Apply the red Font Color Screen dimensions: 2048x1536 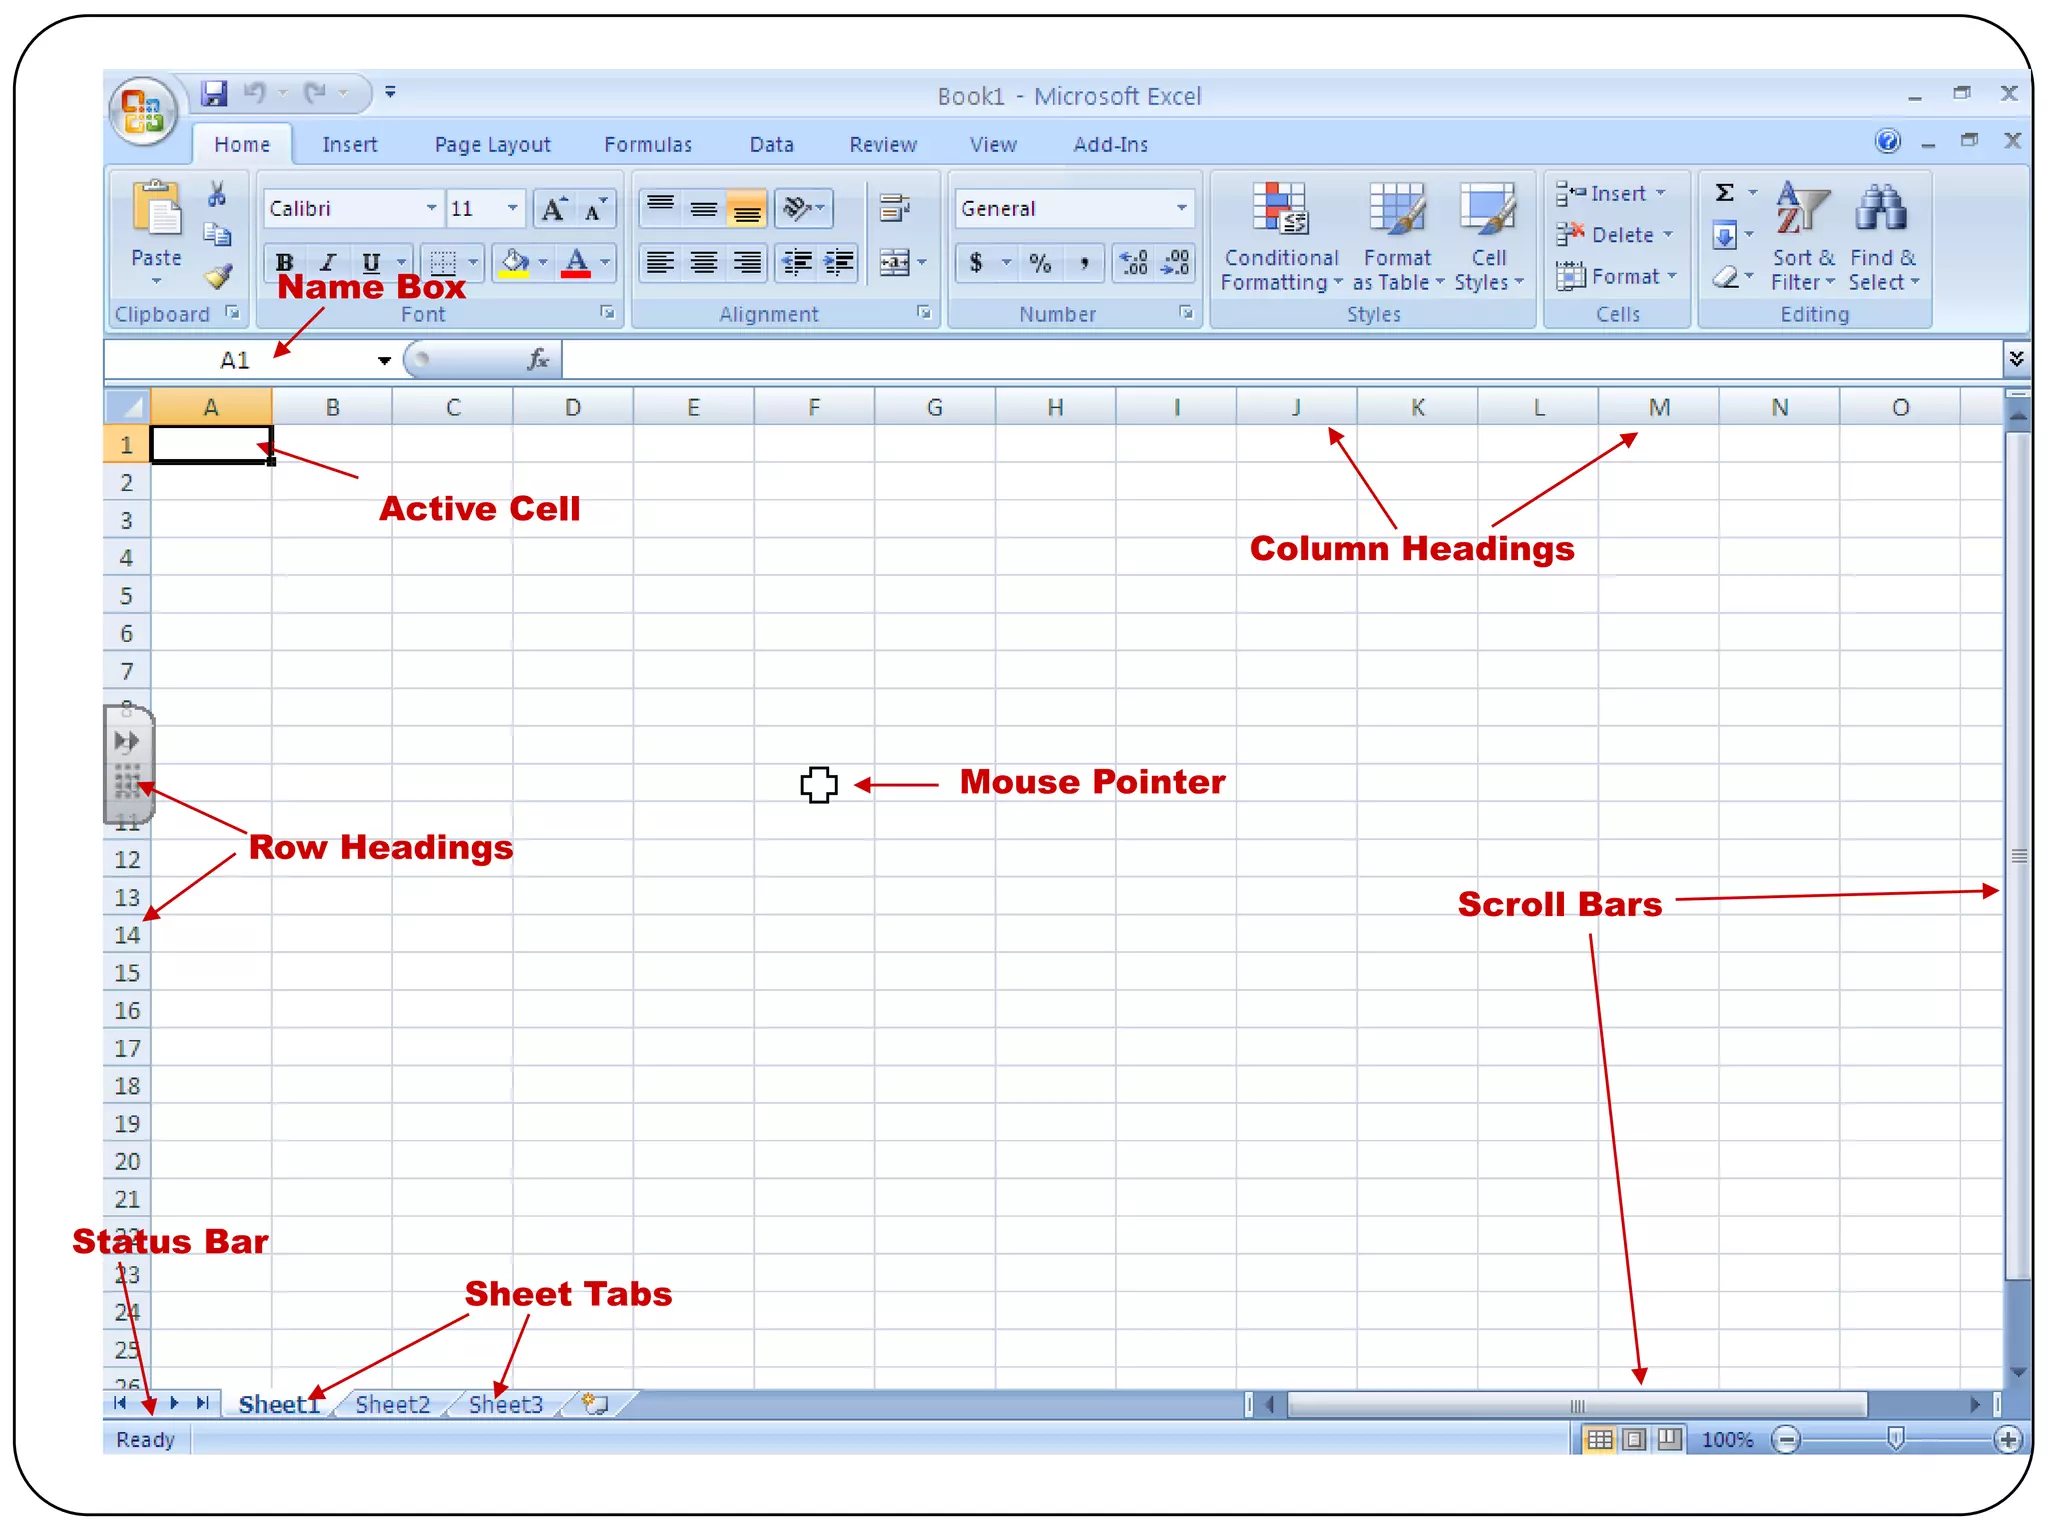pos(576,263)
